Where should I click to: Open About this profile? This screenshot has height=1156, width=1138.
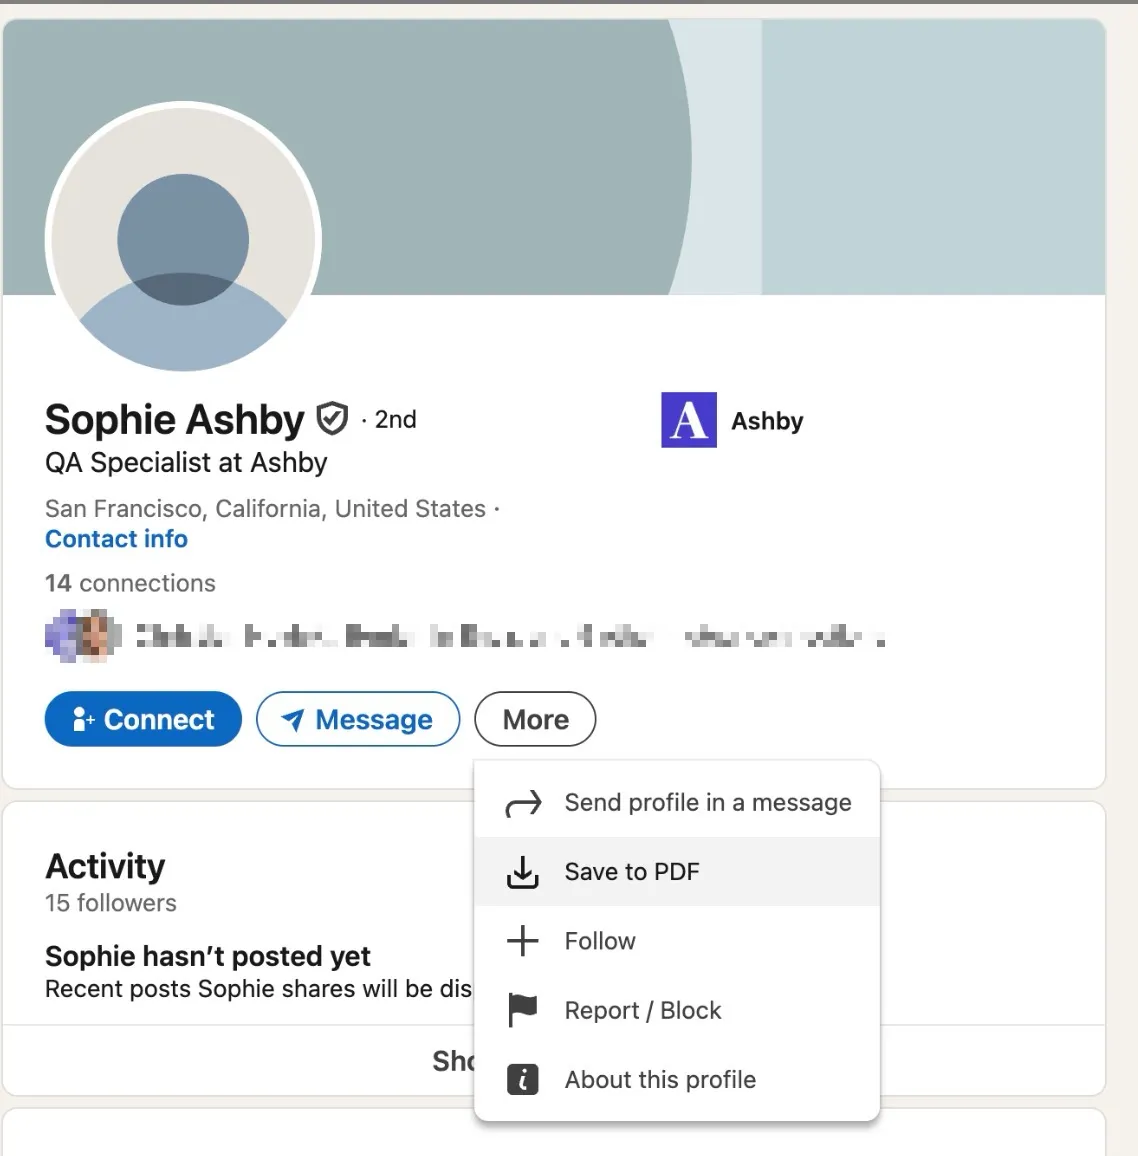[x=677, y=1079]
